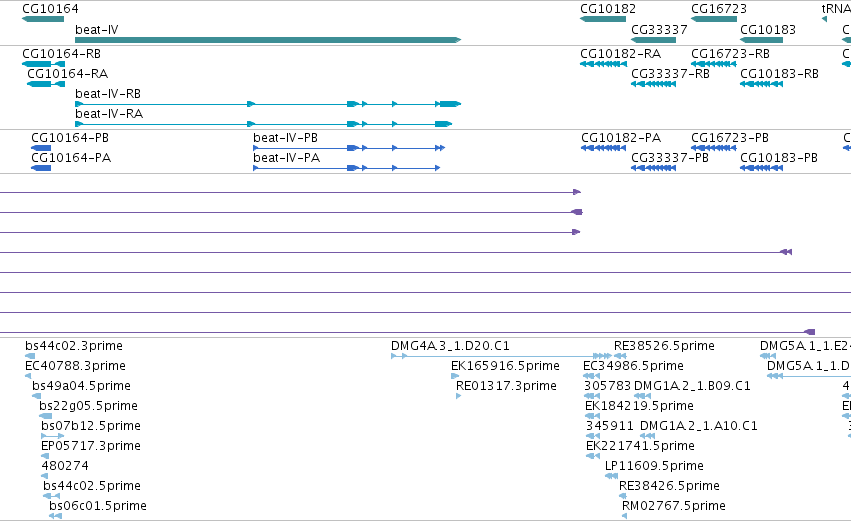Click the CG10183-RB transcript
The height and width of the screenshot is (521, 851).
(x=761, y=84)
